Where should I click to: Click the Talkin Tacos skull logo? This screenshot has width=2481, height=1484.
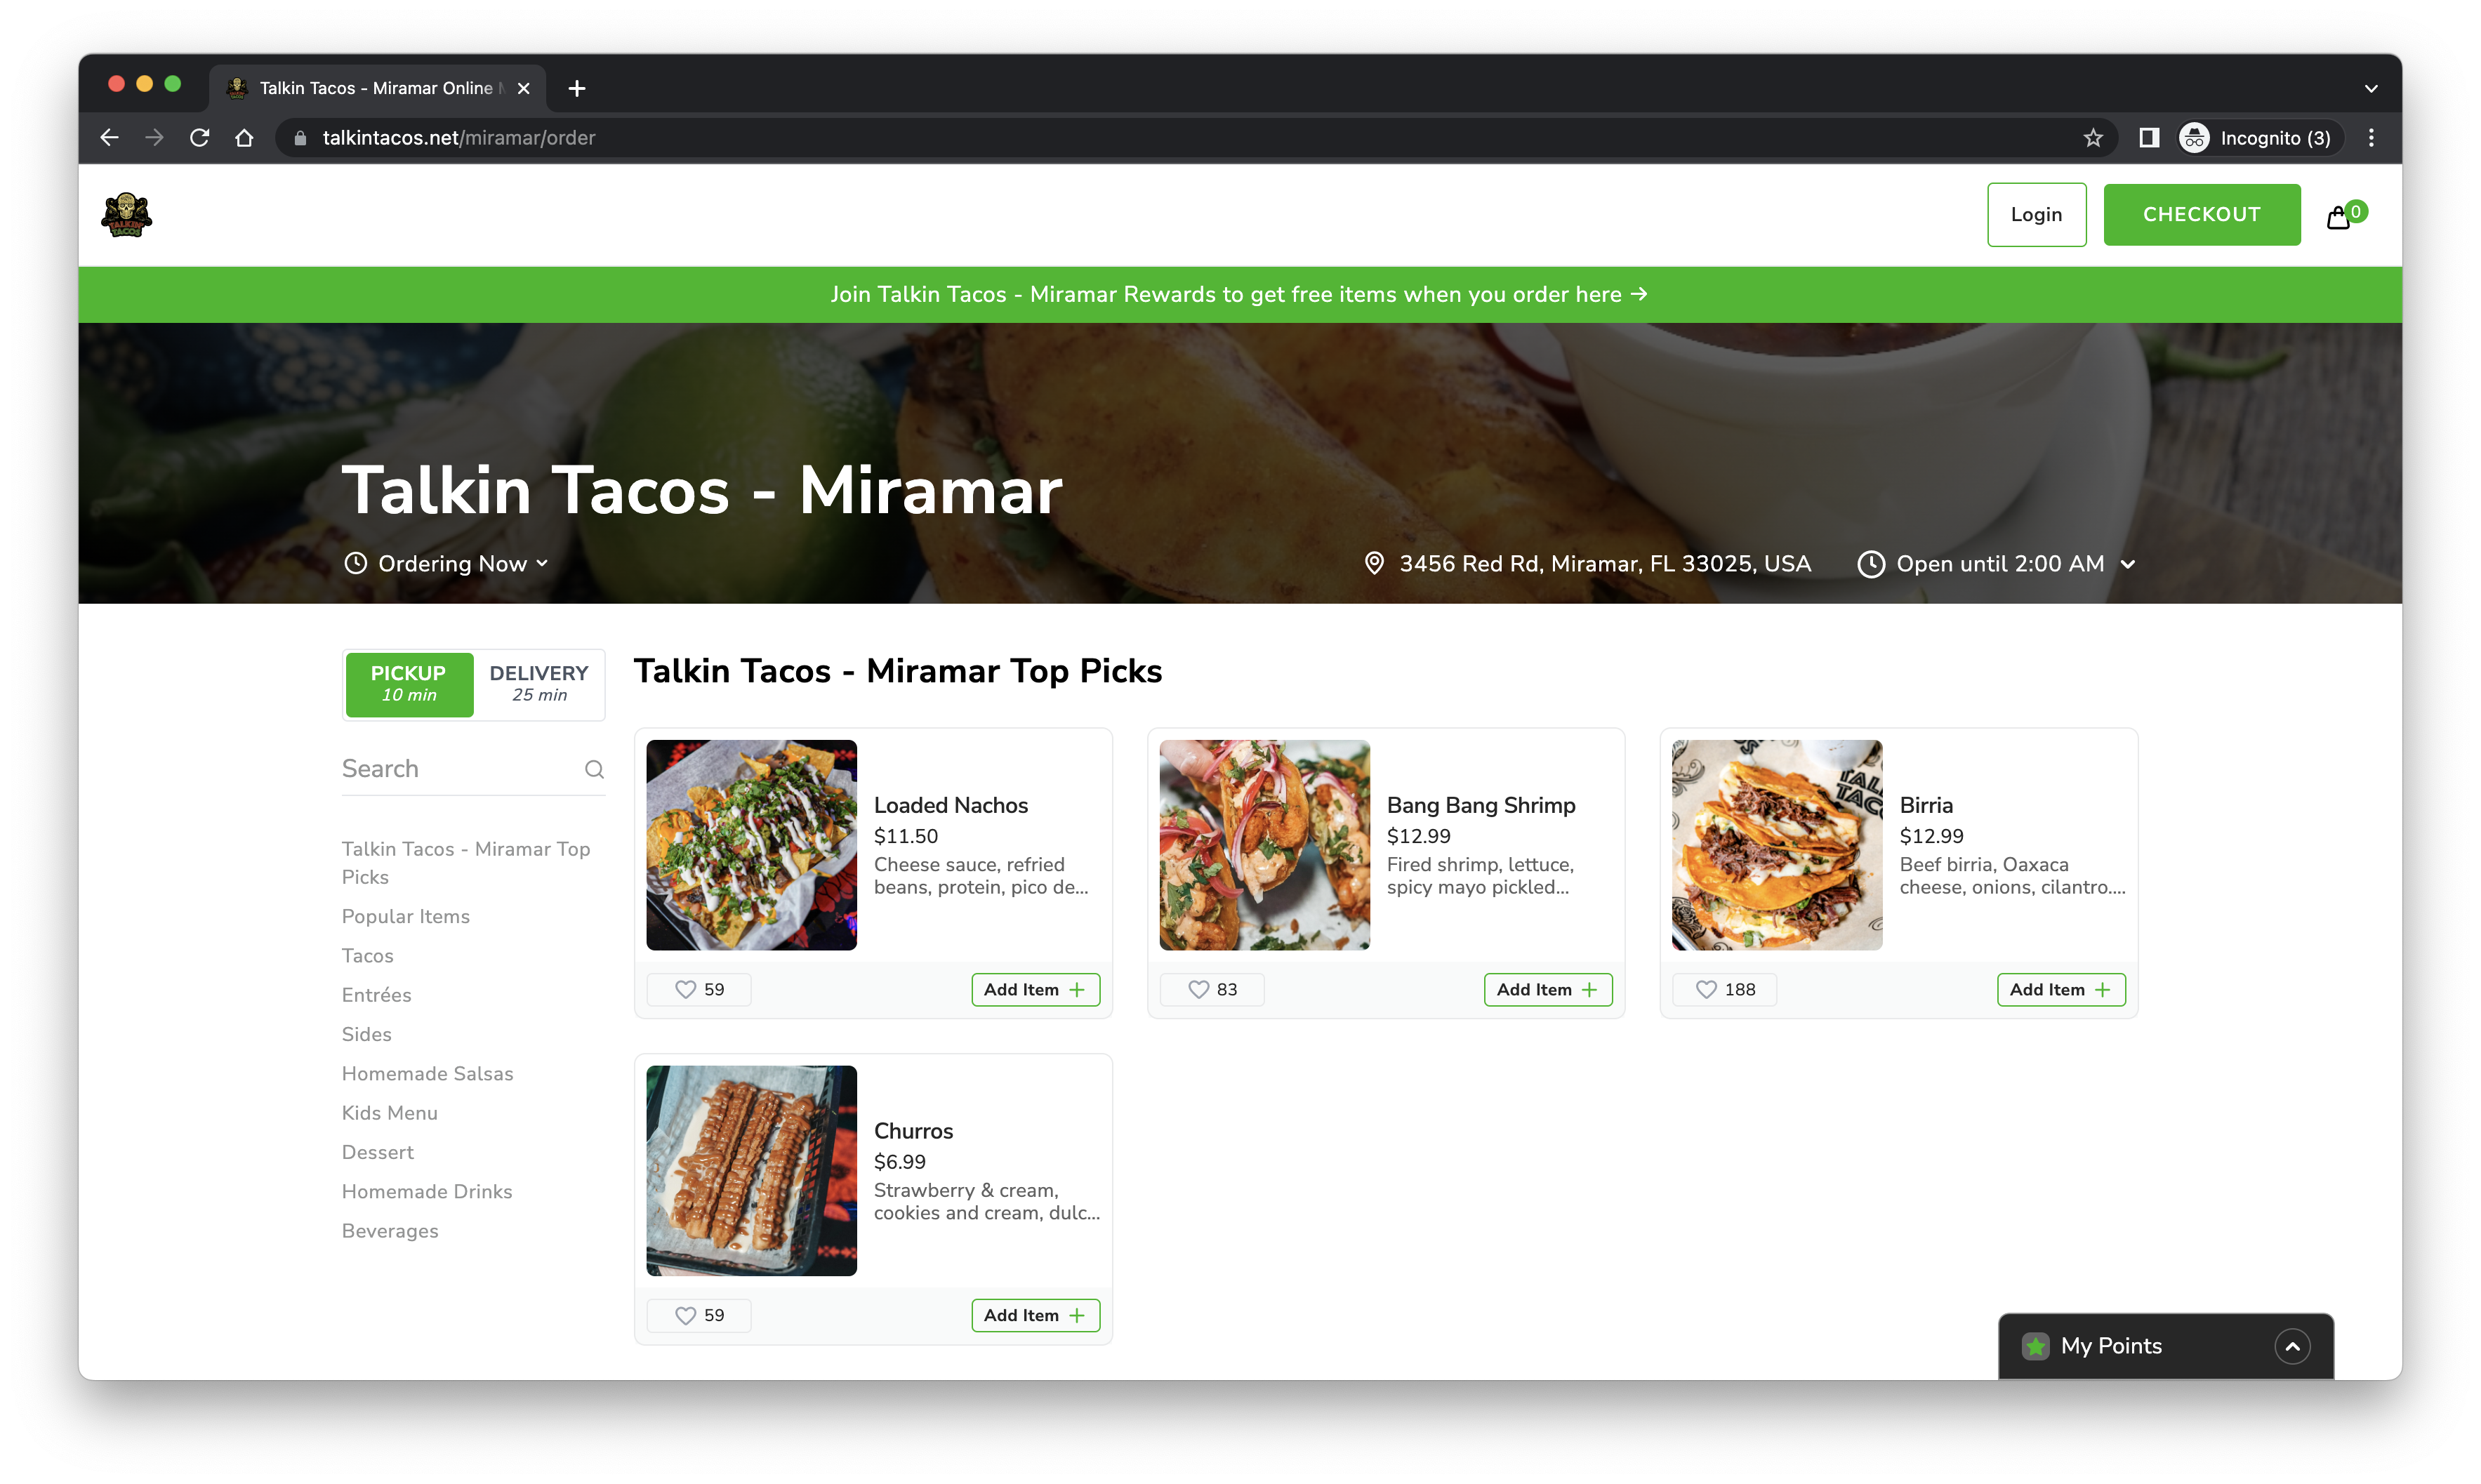tap(126, 215)
